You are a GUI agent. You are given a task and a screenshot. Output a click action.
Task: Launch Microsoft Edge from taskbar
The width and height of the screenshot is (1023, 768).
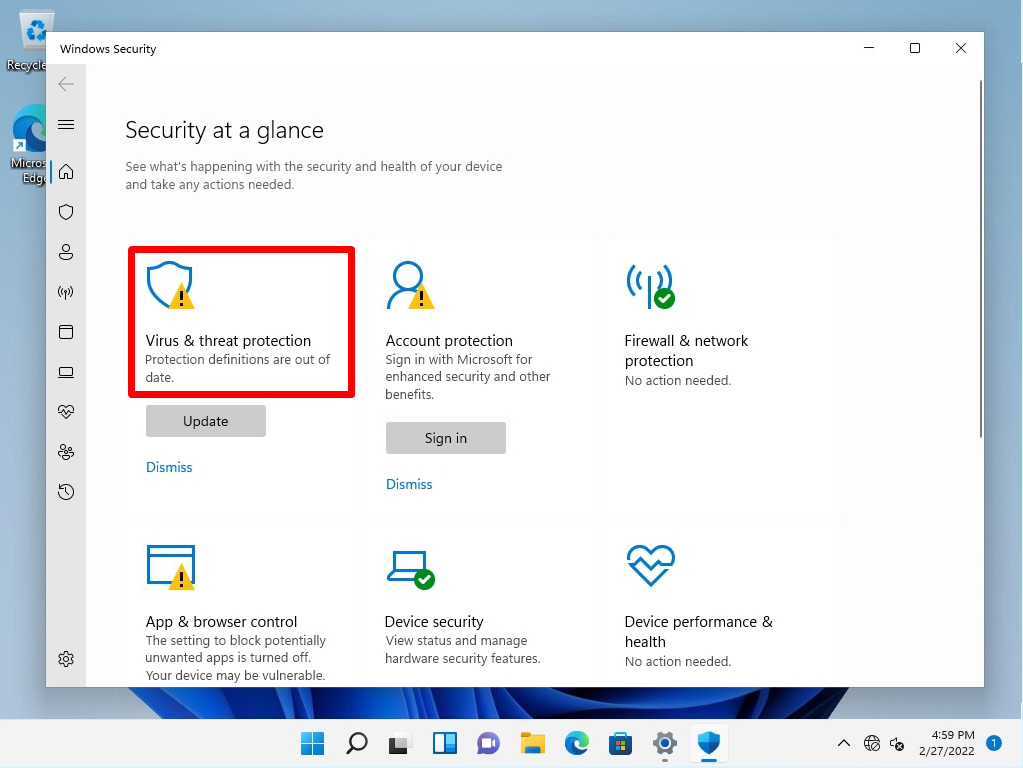pos(576,743)
